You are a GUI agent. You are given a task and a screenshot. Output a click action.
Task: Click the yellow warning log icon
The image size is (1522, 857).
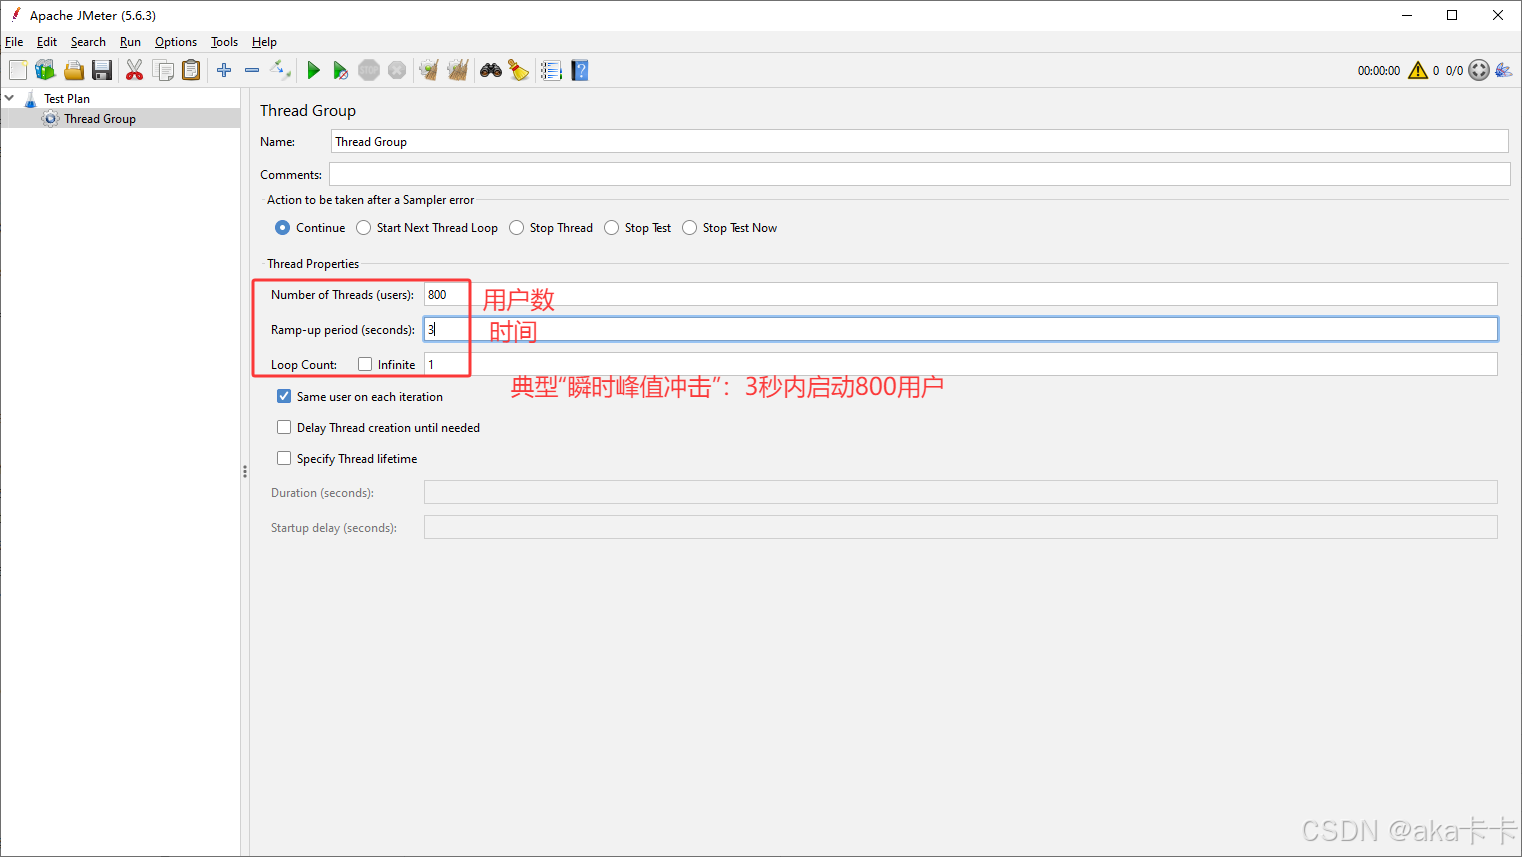[x=1418, y=70]
